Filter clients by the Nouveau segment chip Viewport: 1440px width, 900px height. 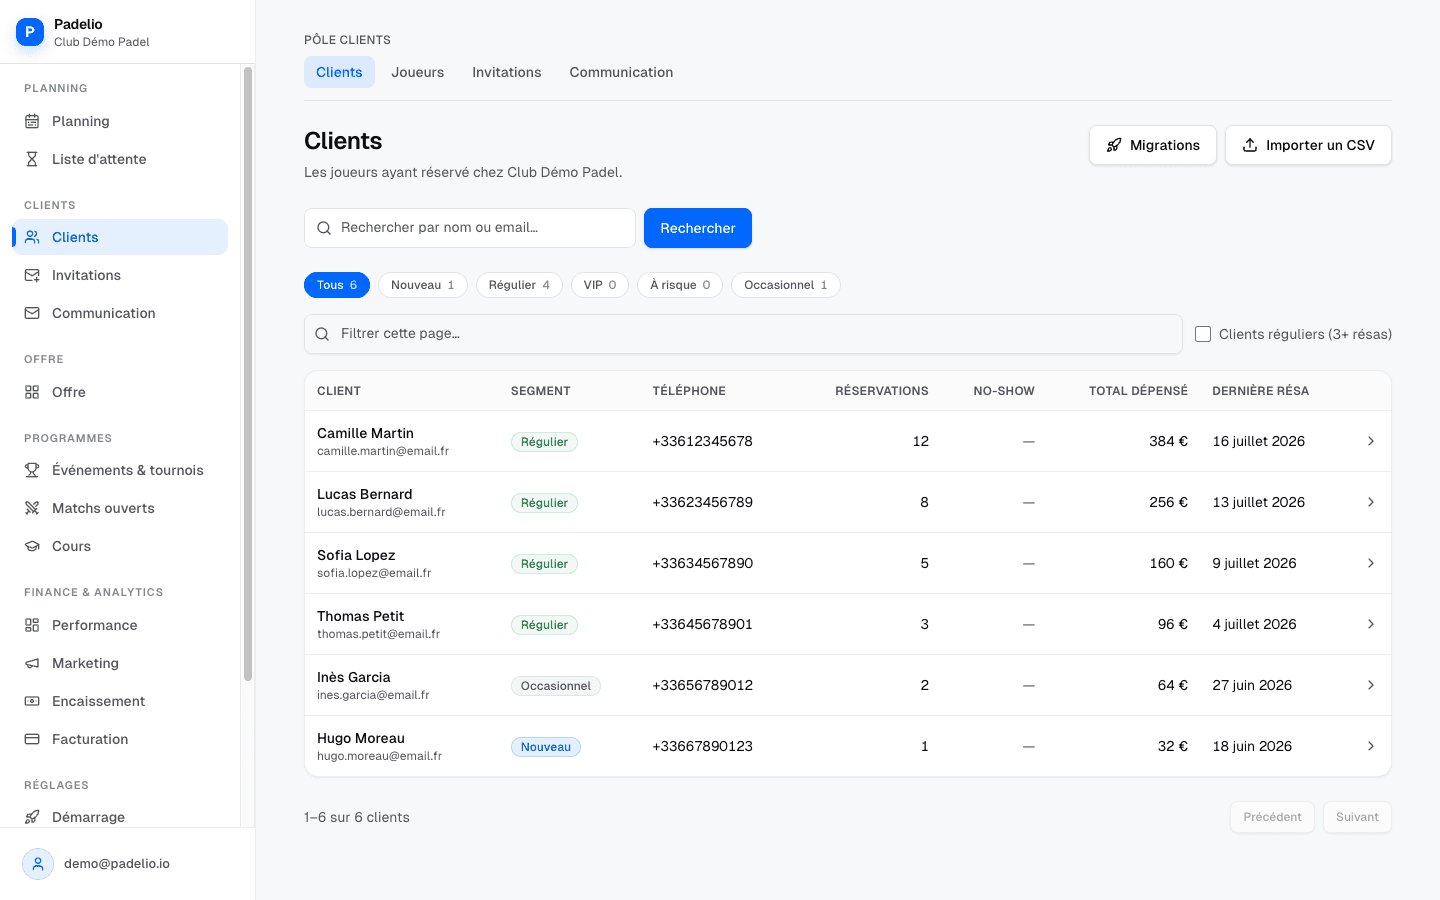pos(423,285)
